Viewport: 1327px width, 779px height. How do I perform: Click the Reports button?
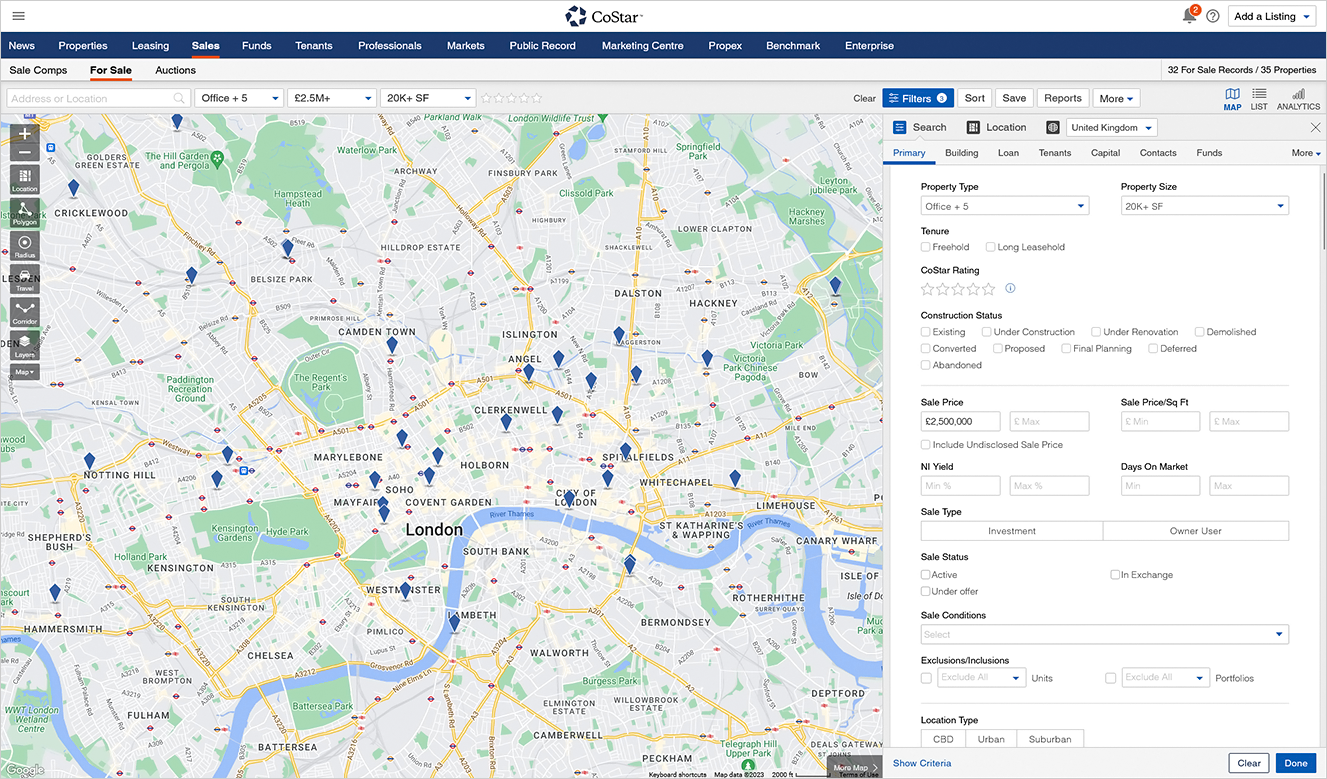(1063, 98)
